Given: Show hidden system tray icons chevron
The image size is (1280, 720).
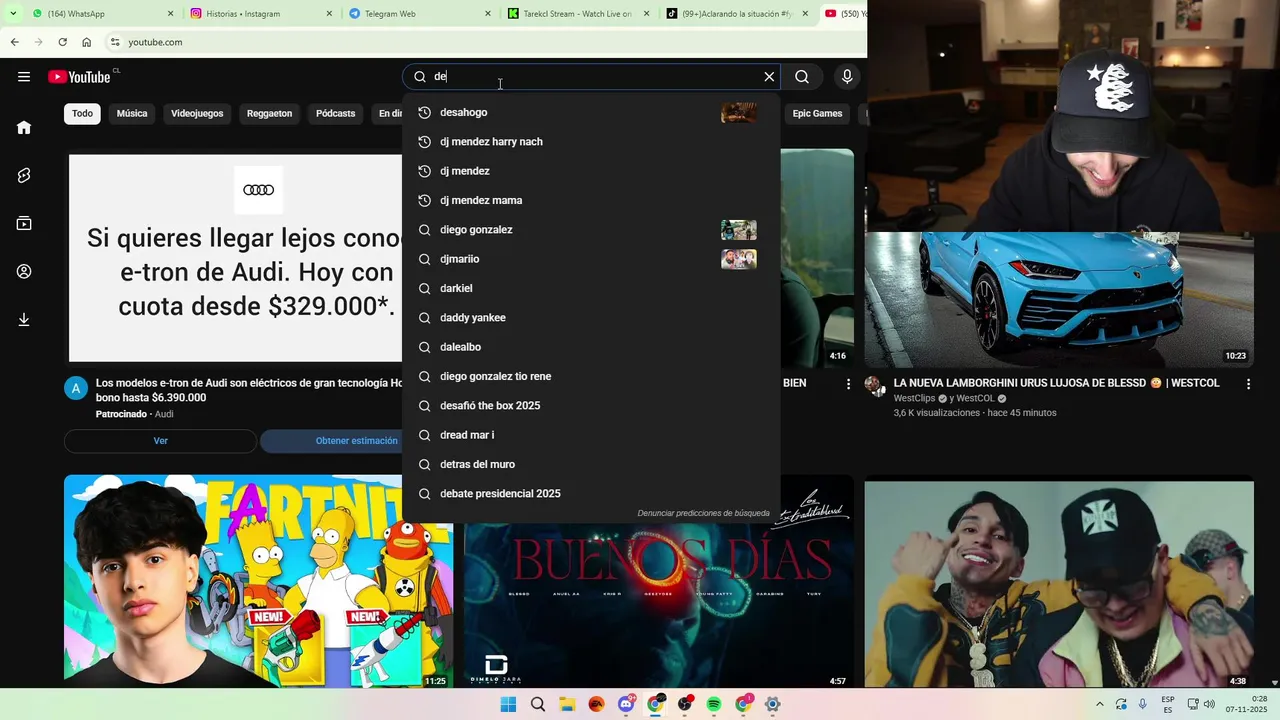Looking at the screenshot, I should tap(1100, 704).
